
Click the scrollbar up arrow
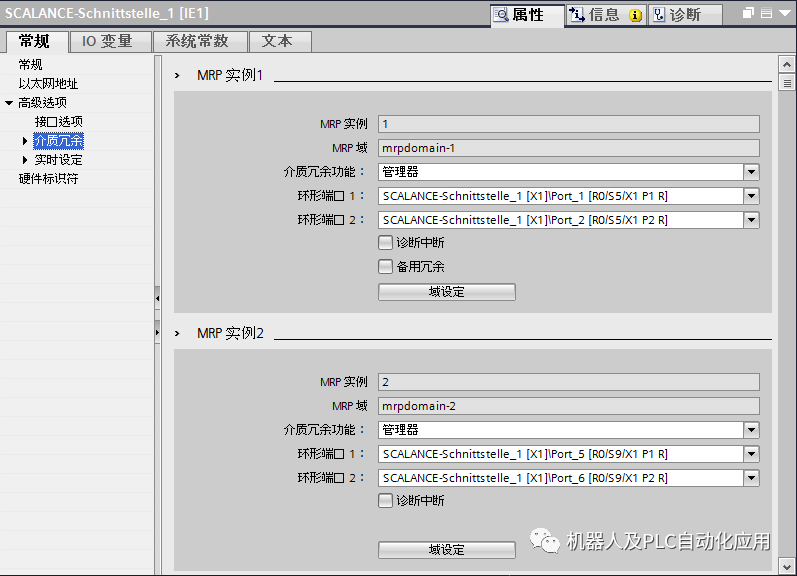(787, 65)
